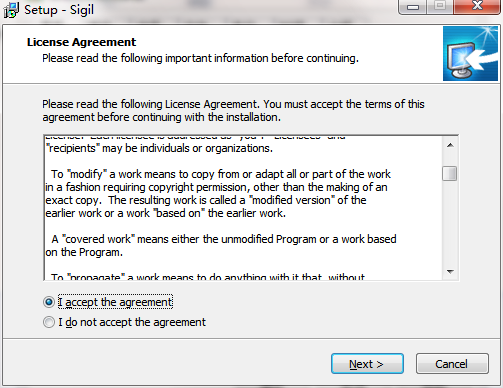Click the Sigil setup icon in title bar
The image size is (503, 388).
tap(10, 10)
